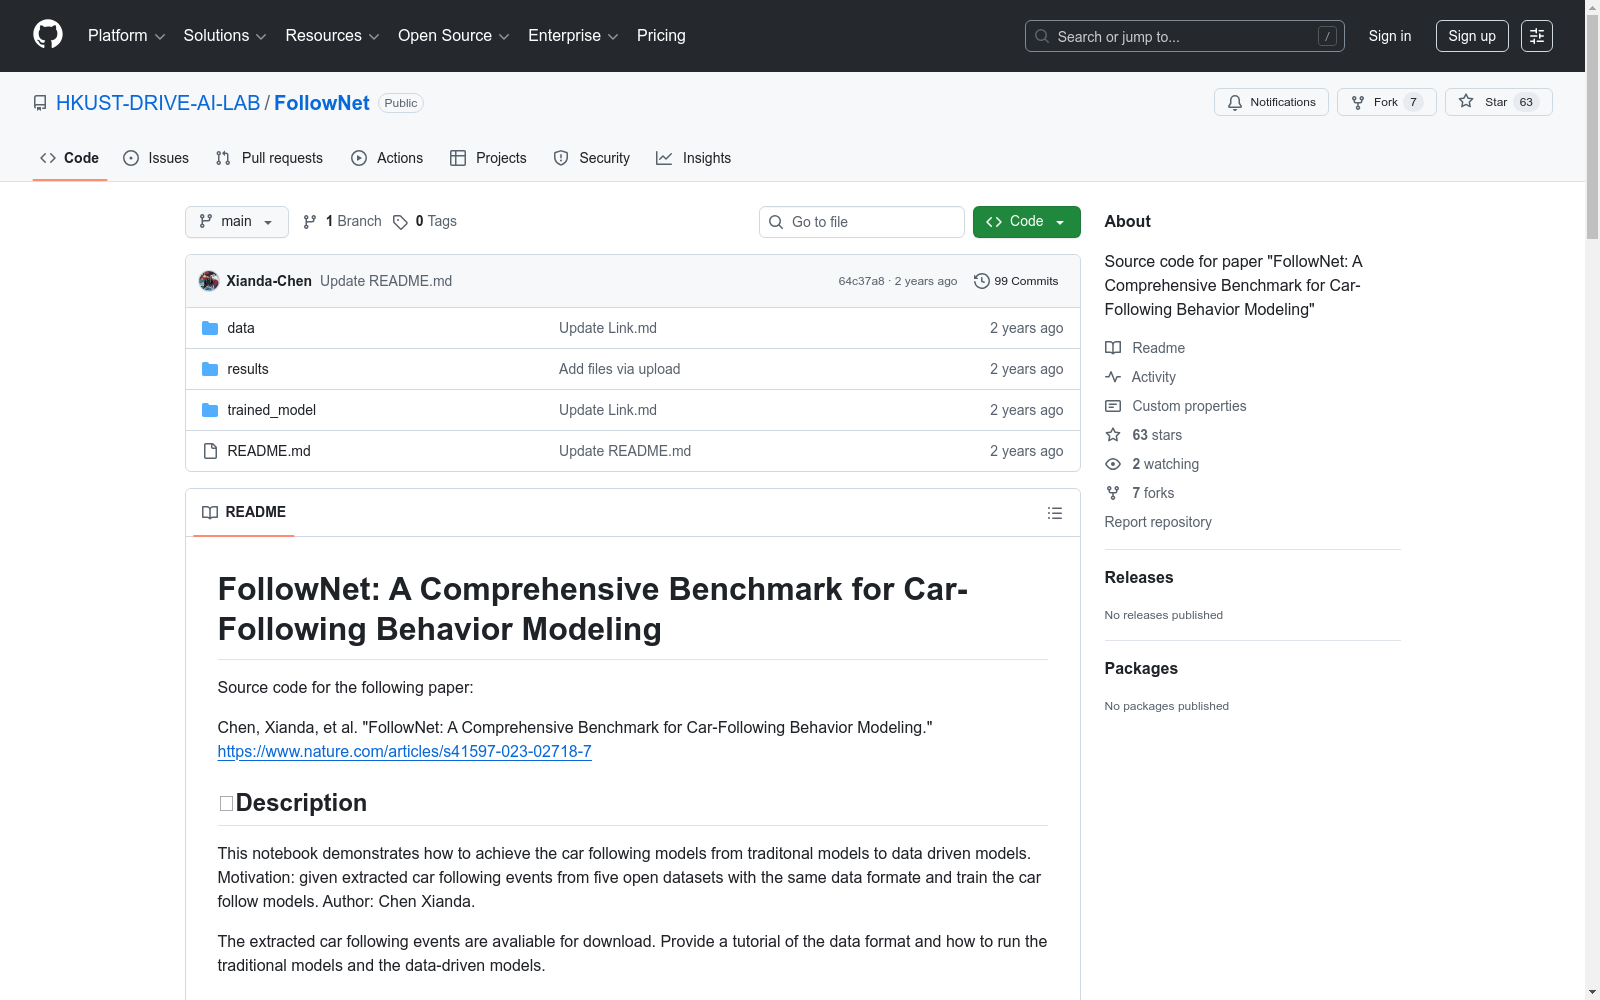Expand the Enterprise menu
The image size is (1600, 1000).
point(573,36)
